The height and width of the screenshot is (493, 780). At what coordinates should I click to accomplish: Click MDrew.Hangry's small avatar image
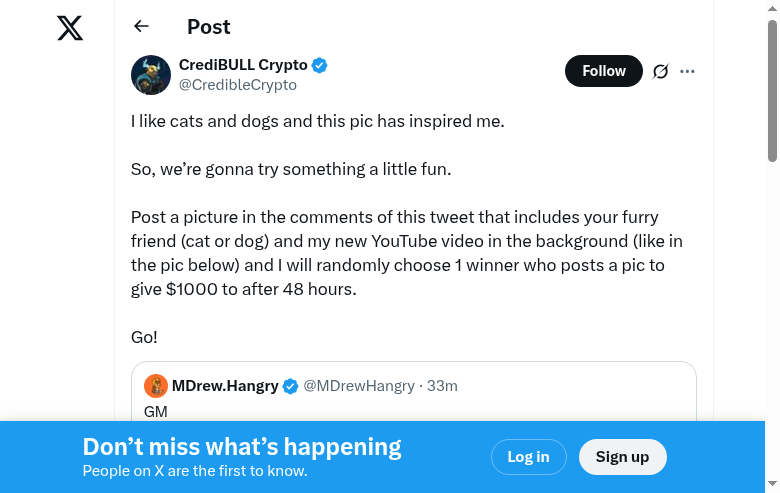[156, 386]
